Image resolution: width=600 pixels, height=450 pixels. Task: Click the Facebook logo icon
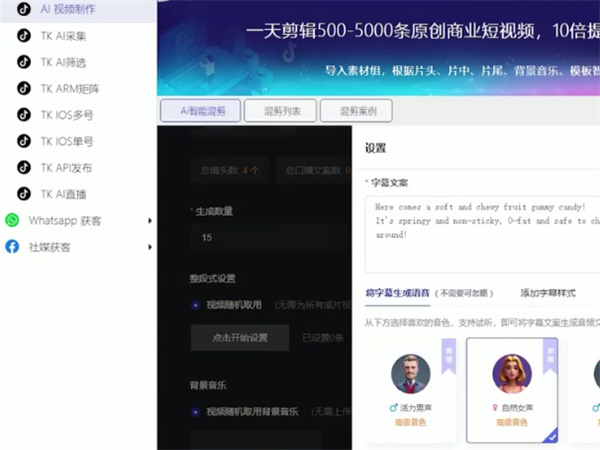coord(12,247)
